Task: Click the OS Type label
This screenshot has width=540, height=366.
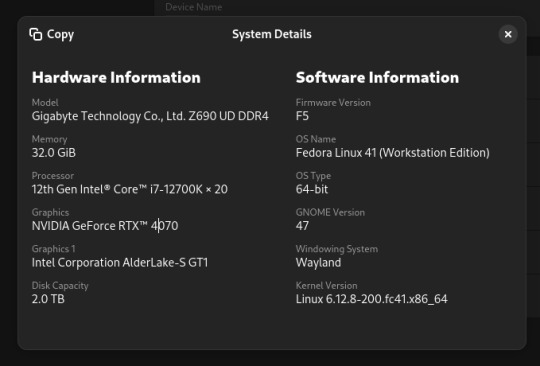Action: (x=313, y=176)
